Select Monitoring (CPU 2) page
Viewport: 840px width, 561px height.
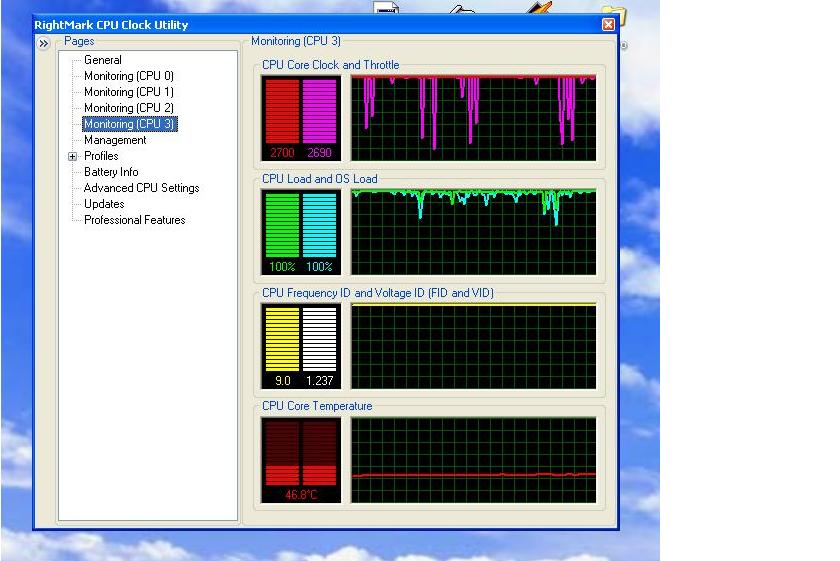[129, 108]
